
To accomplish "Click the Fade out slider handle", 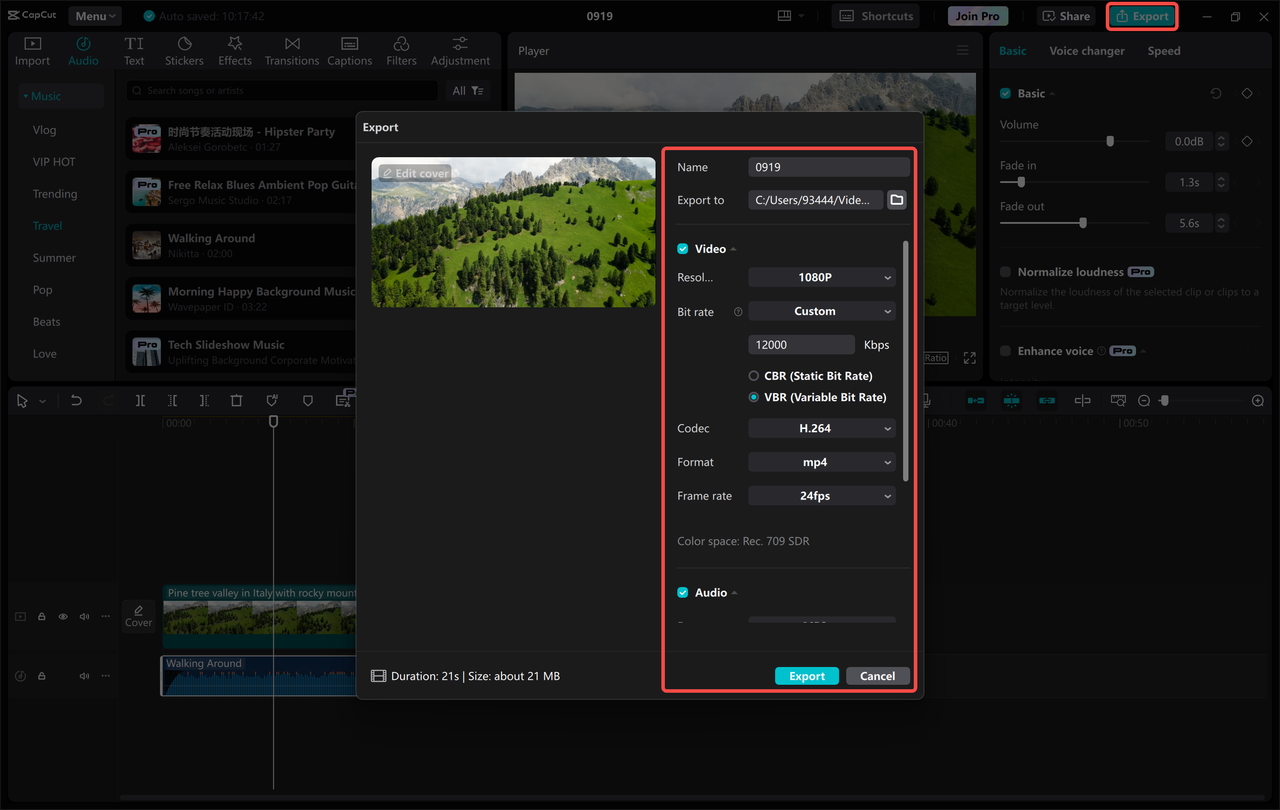I will tap(1083, 223).
